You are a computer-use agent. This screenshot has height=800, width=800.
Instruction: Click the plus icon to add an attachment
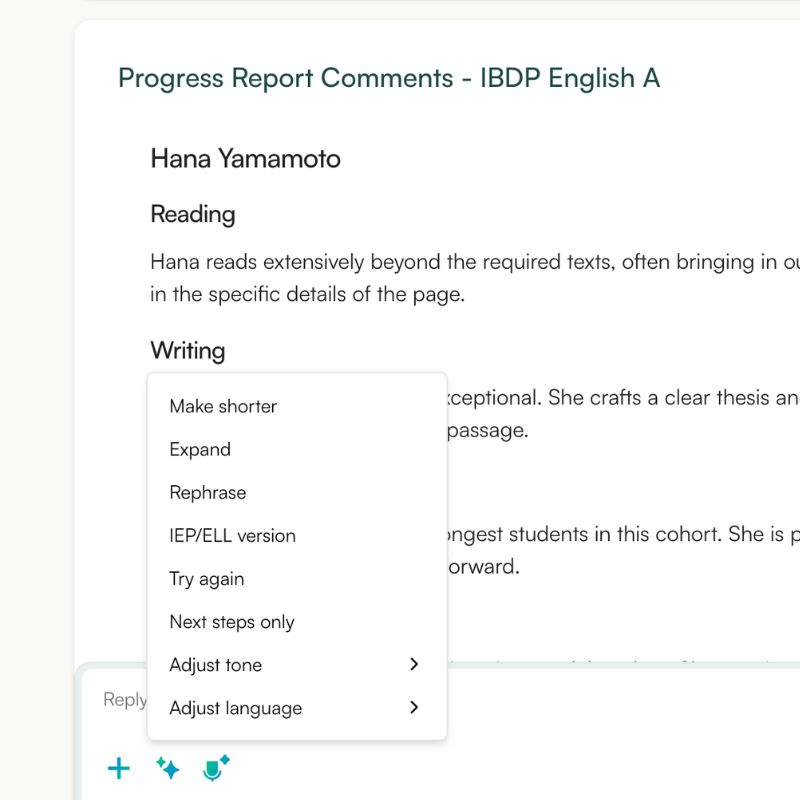coord(119,768)
